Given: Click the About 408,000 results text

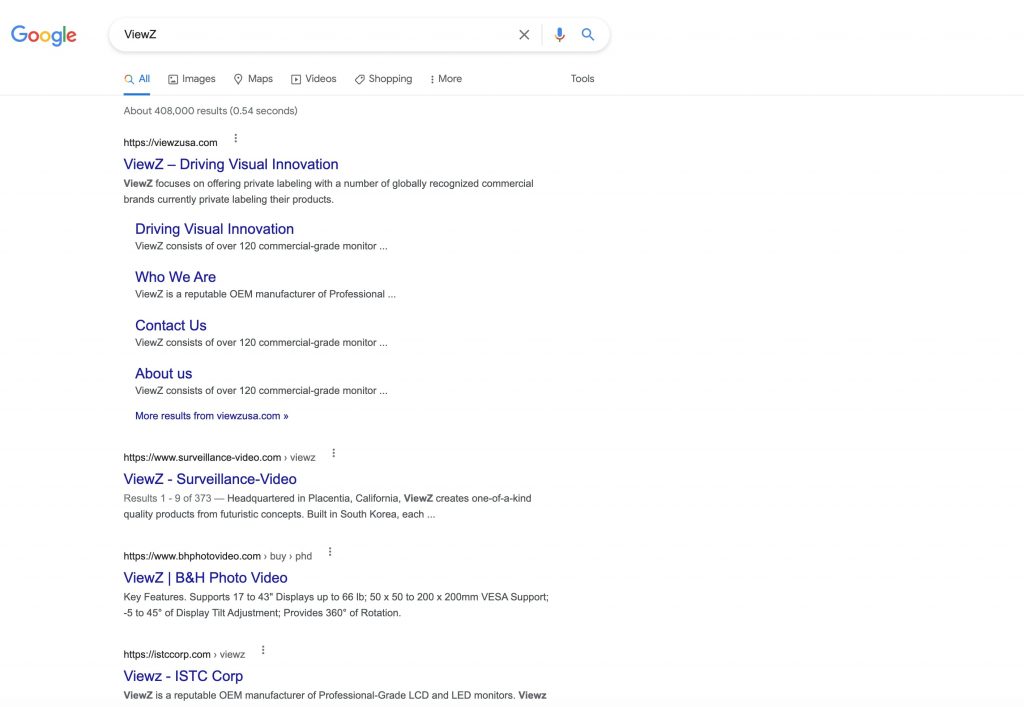Looking at the screenshot, I should tap(210, 111).
